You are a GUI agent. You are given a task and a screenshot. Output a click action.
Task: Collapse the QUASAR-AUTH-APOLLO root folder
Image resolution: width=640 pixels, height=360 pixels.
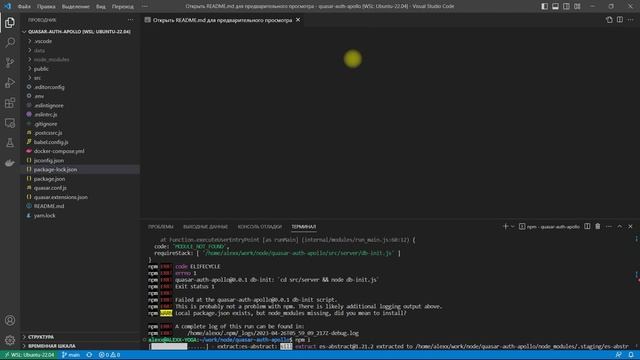pyautogui.click(x=80, y=32)
